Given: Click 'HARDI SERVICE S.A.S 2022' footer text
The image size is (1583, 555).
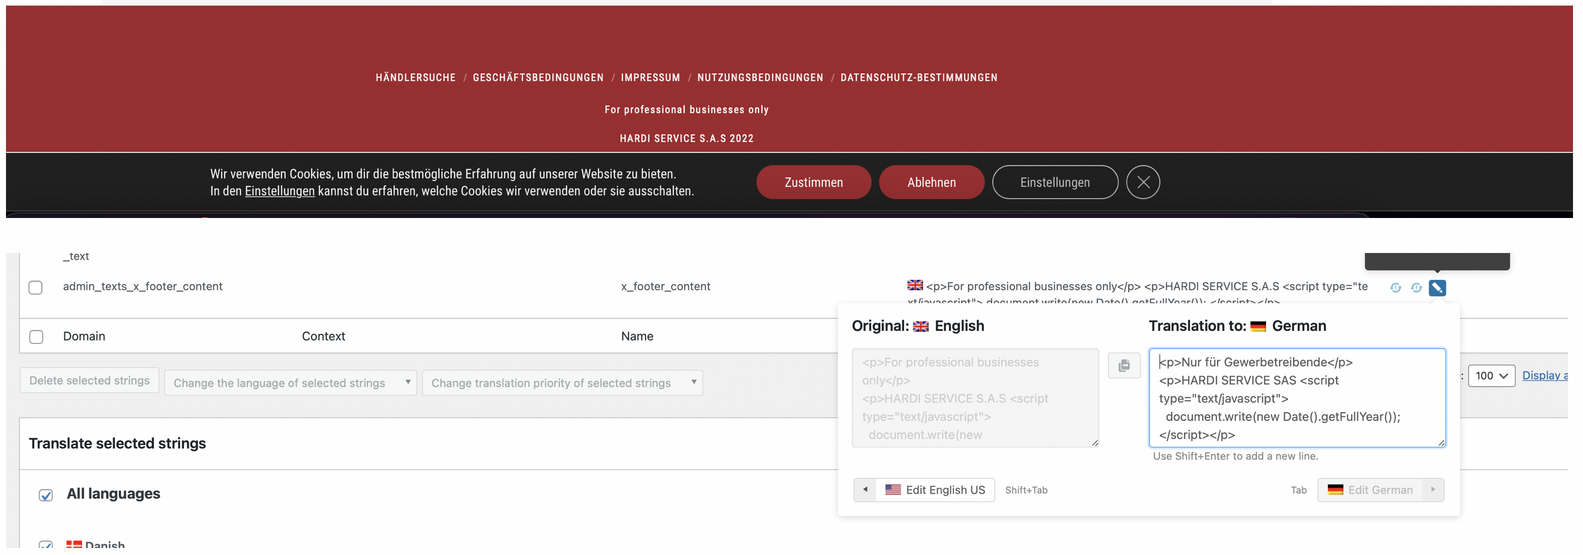Looking at the screenshot, I should [687, 139].
